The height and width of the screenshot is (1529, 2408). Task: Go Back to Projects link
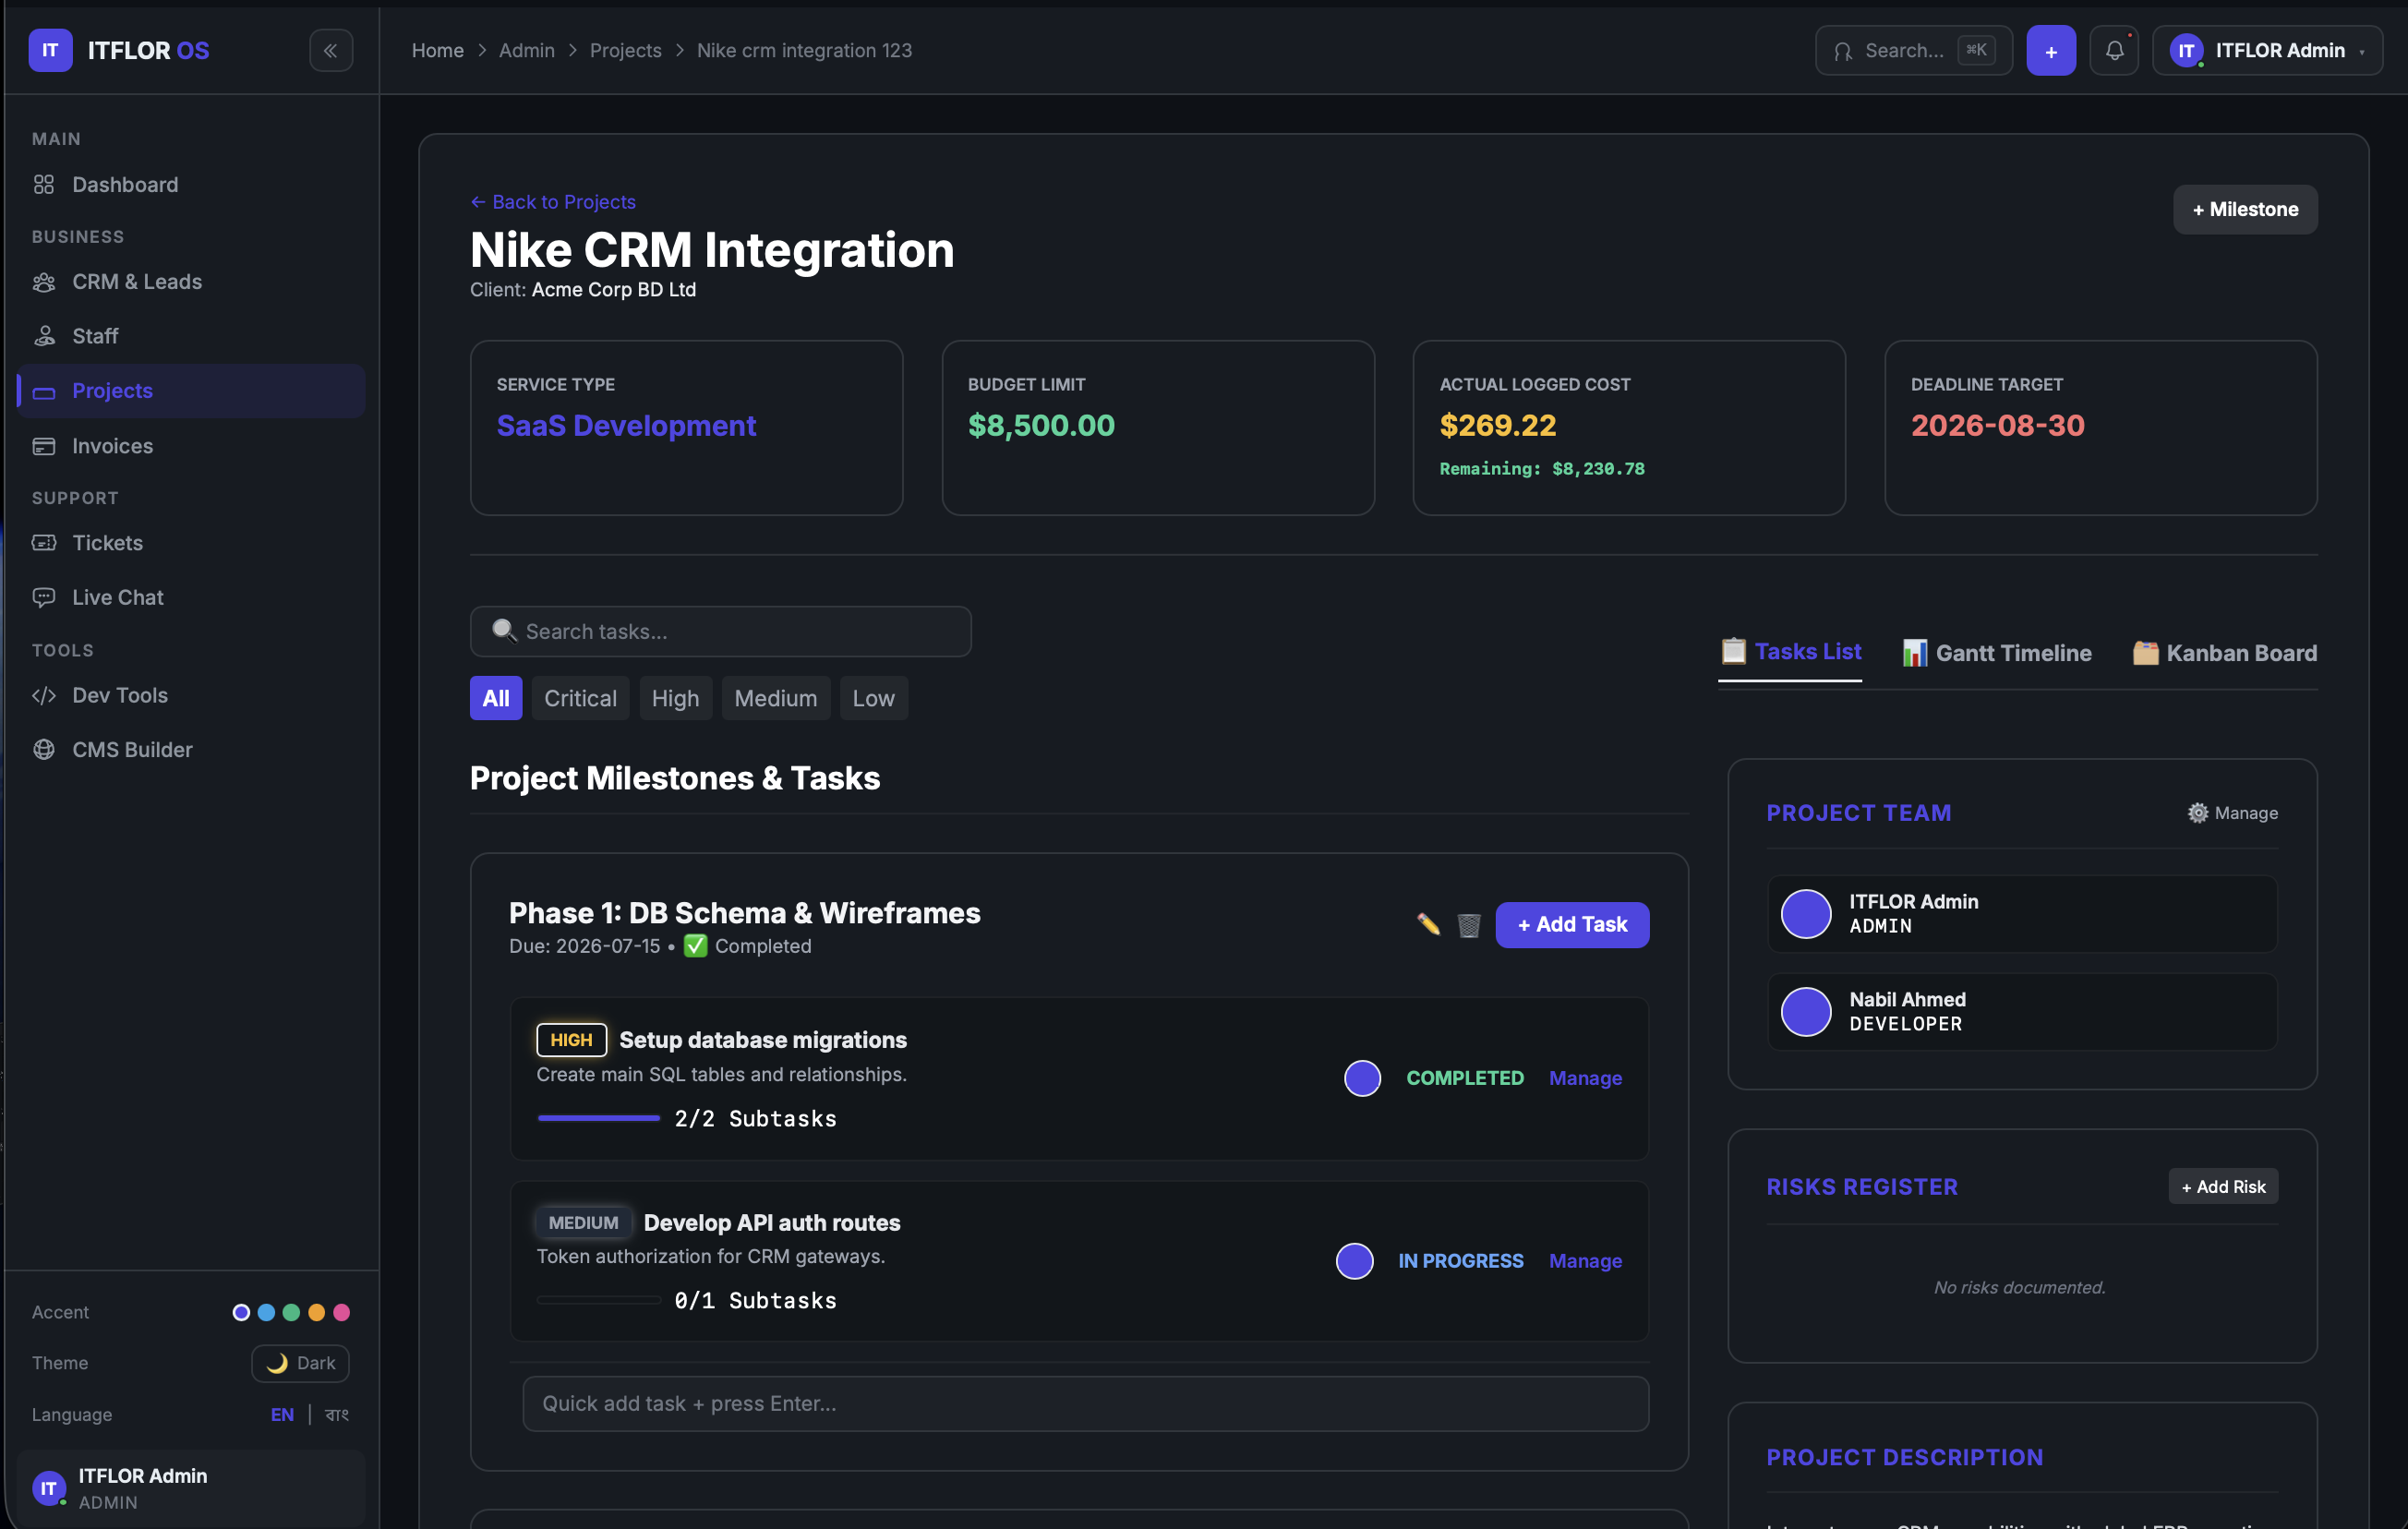(553, 202)
